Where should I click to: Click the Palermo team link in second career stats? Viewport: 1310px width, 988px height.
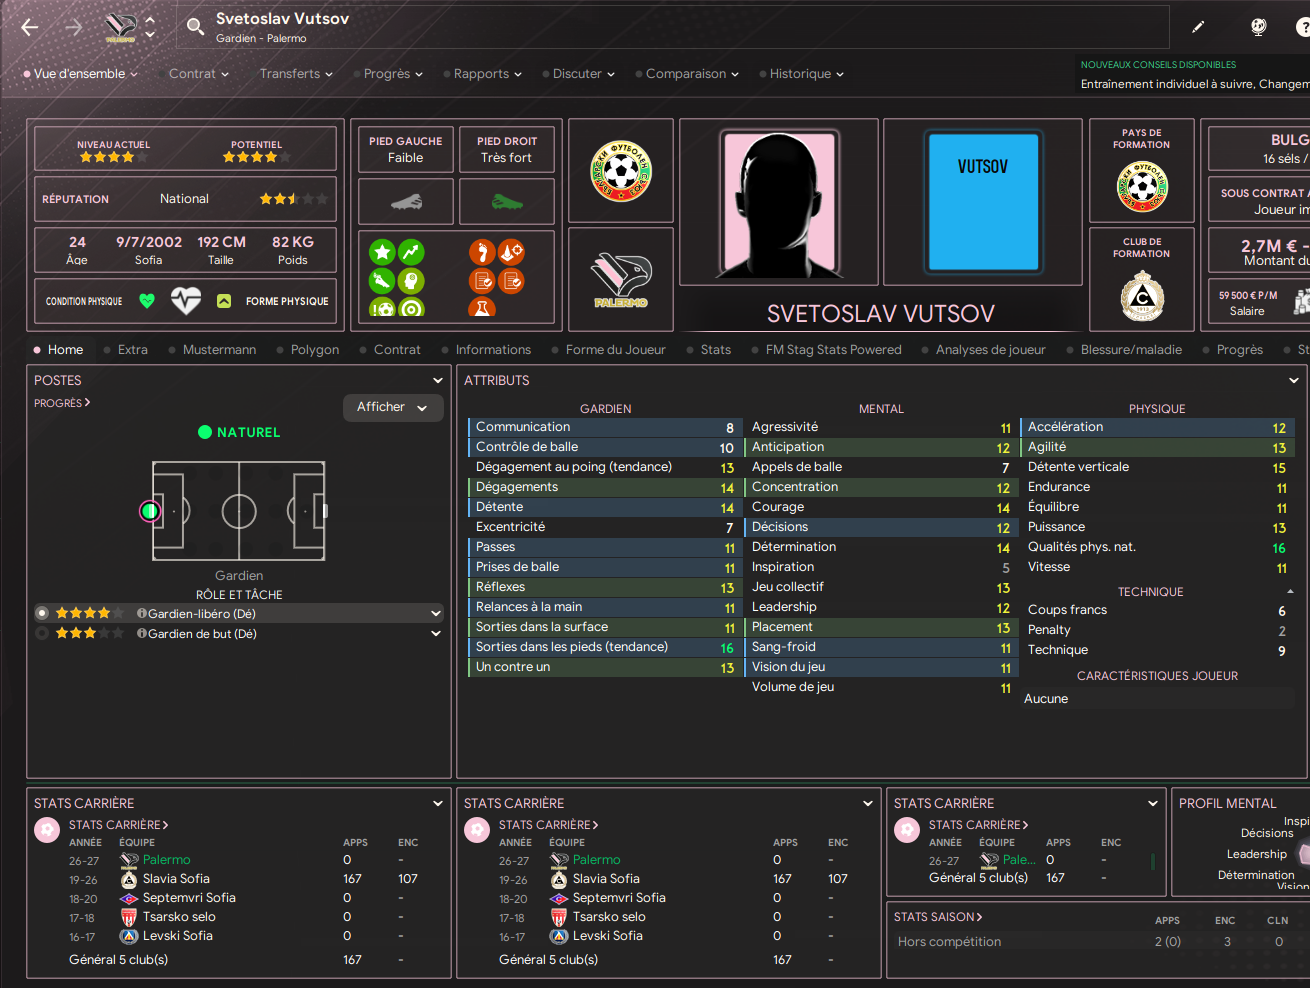[597, 860]
